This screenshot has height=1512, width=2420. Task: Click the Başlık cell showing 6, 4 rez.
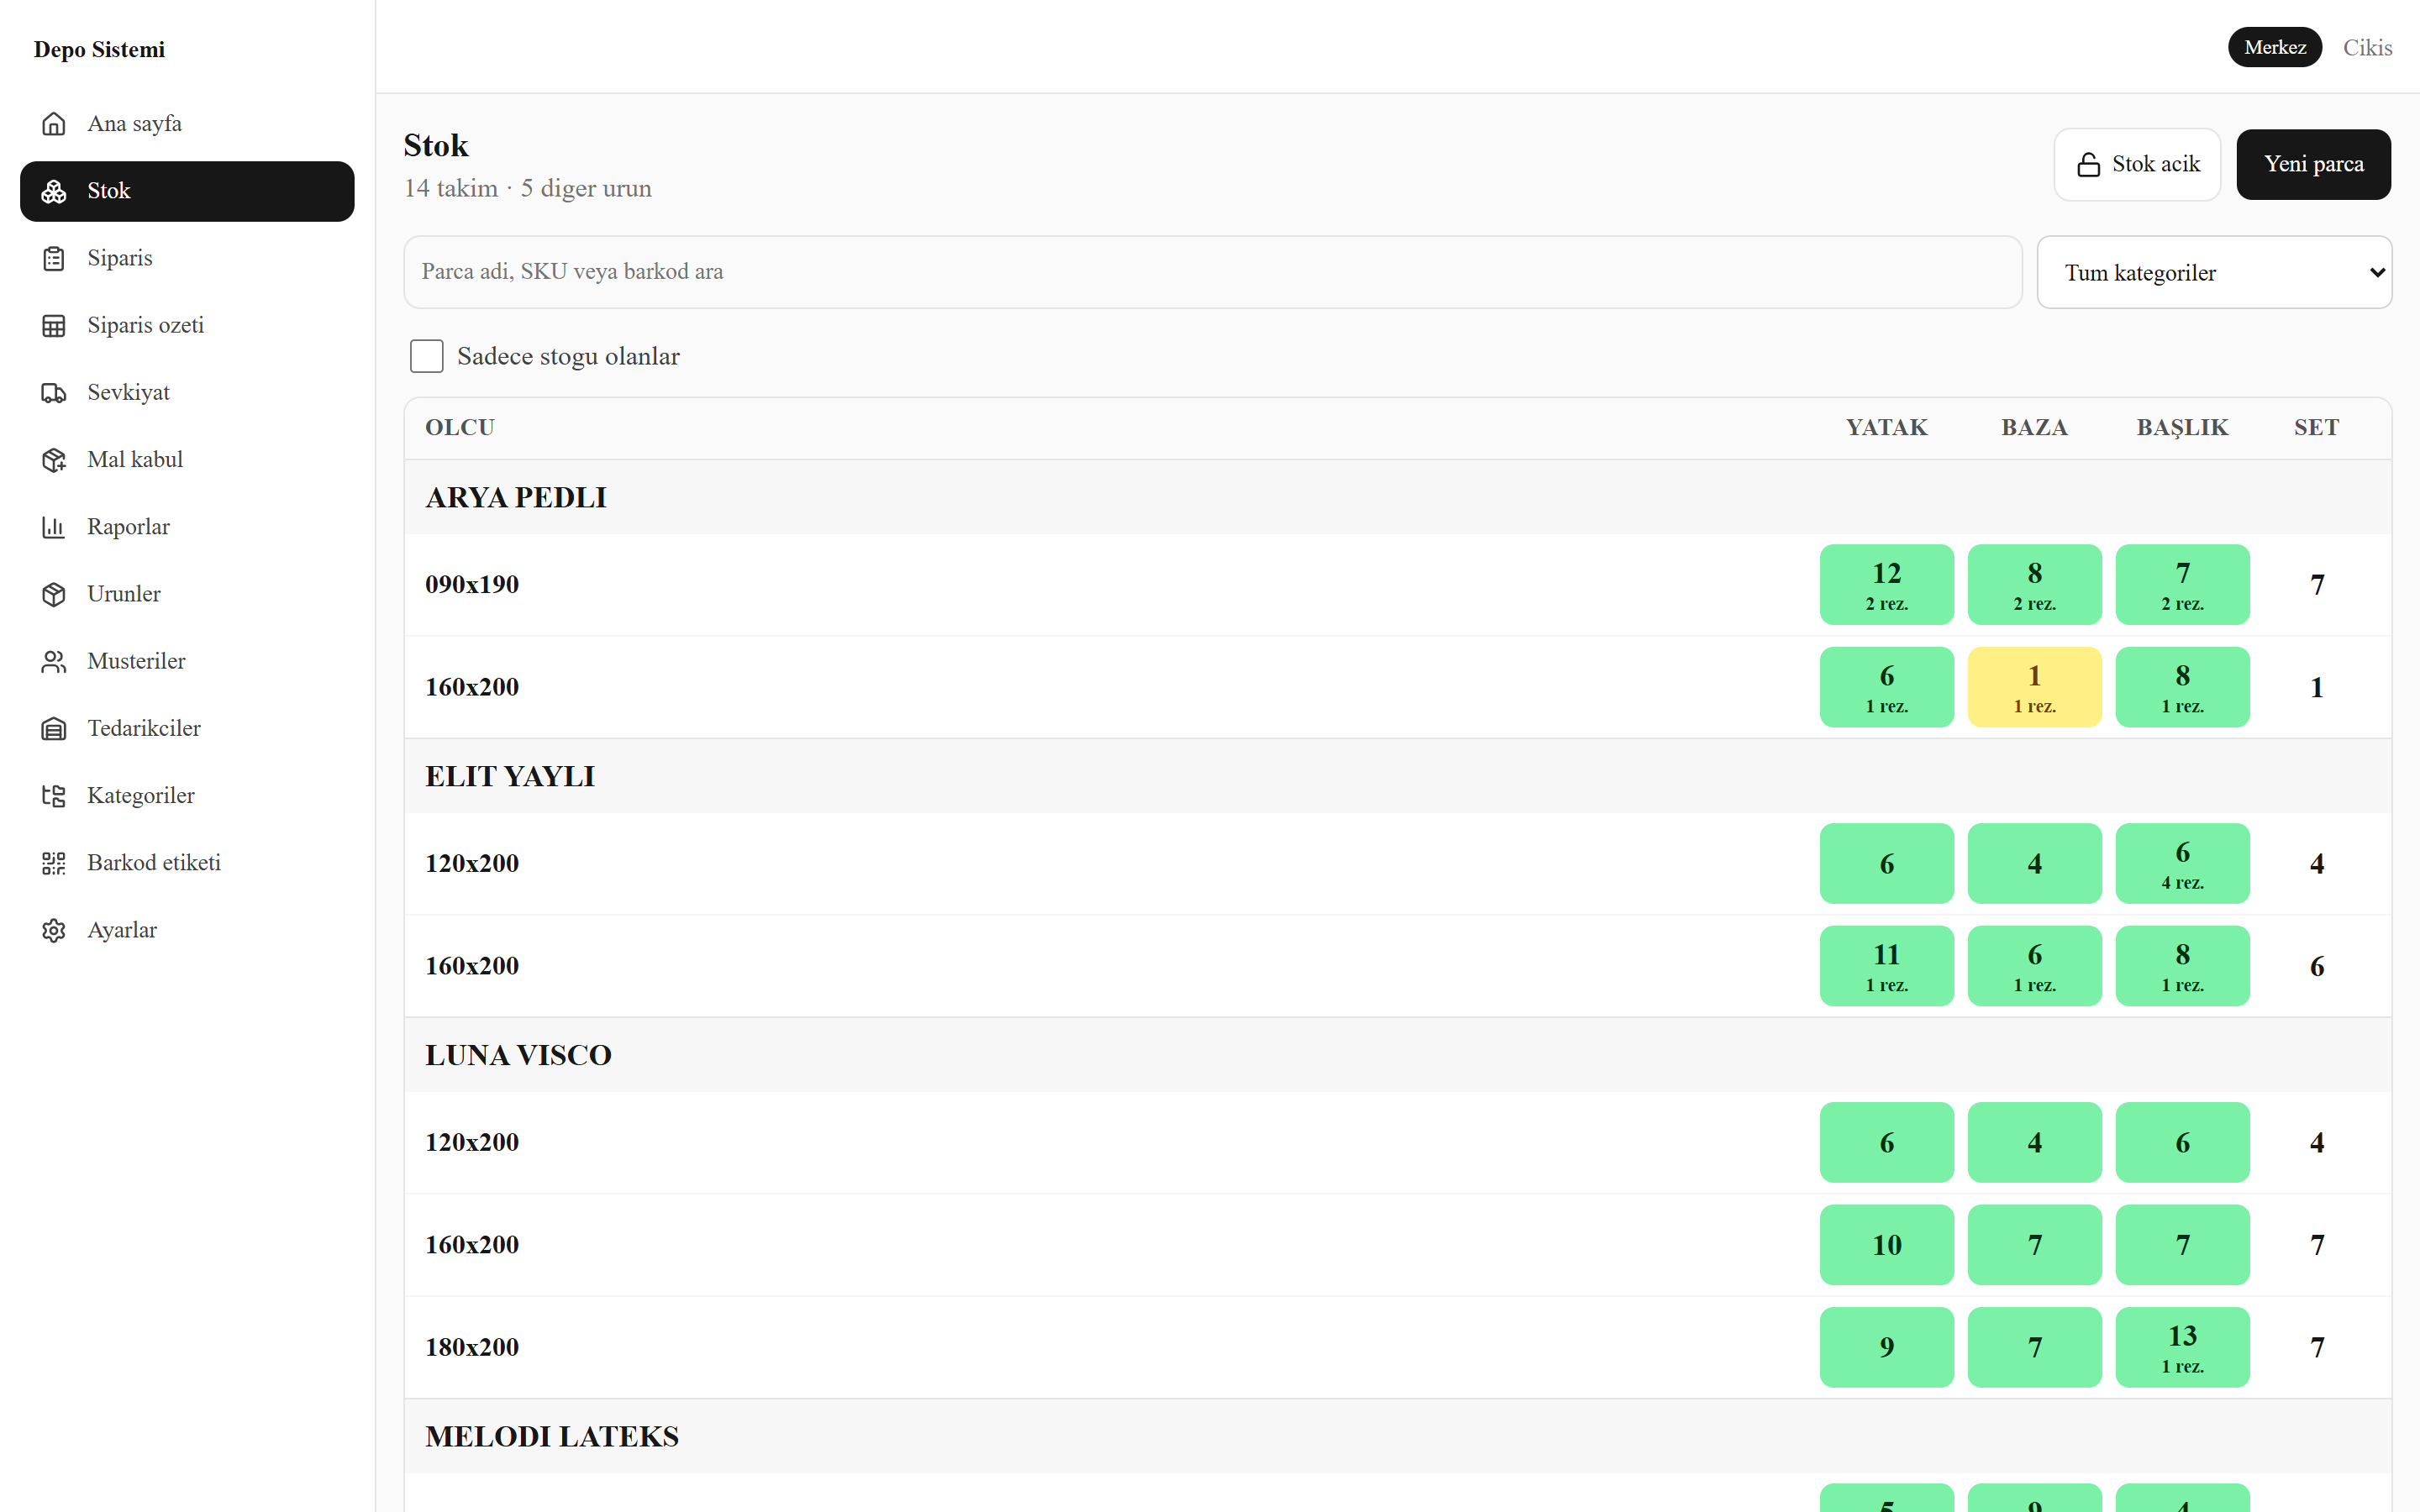tap(2182, 863)
